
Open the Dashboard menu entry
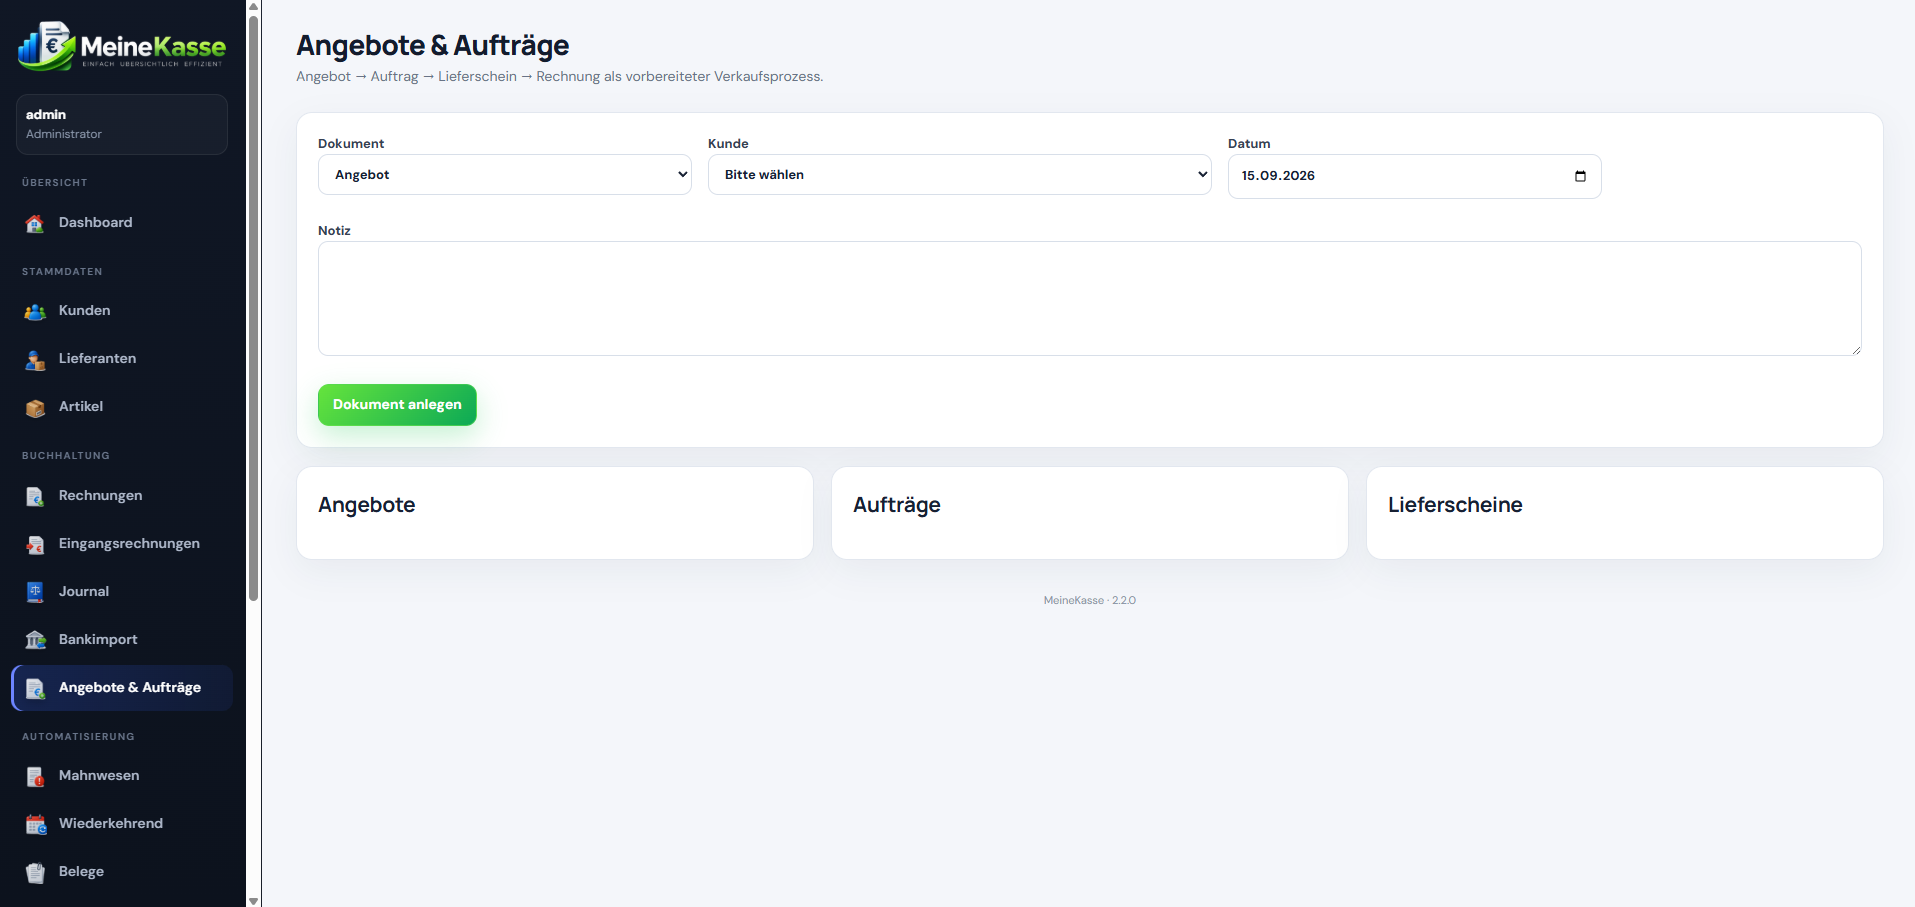pyautogui.click(x=95, y=222)
